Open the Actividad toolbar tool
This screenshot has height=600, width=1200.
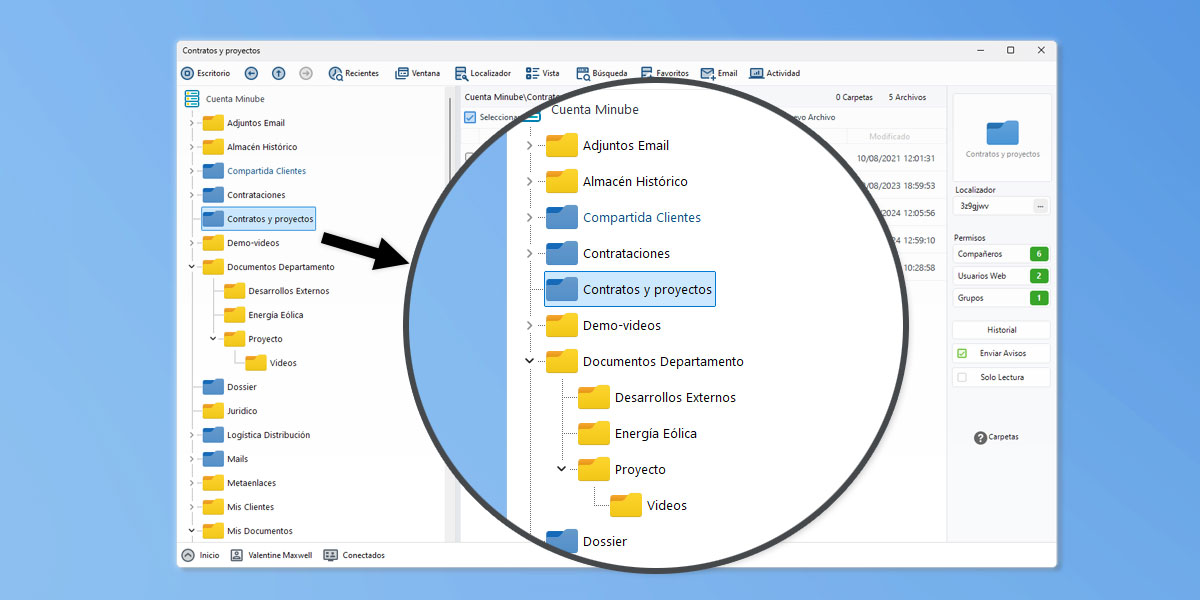[775, 73]
